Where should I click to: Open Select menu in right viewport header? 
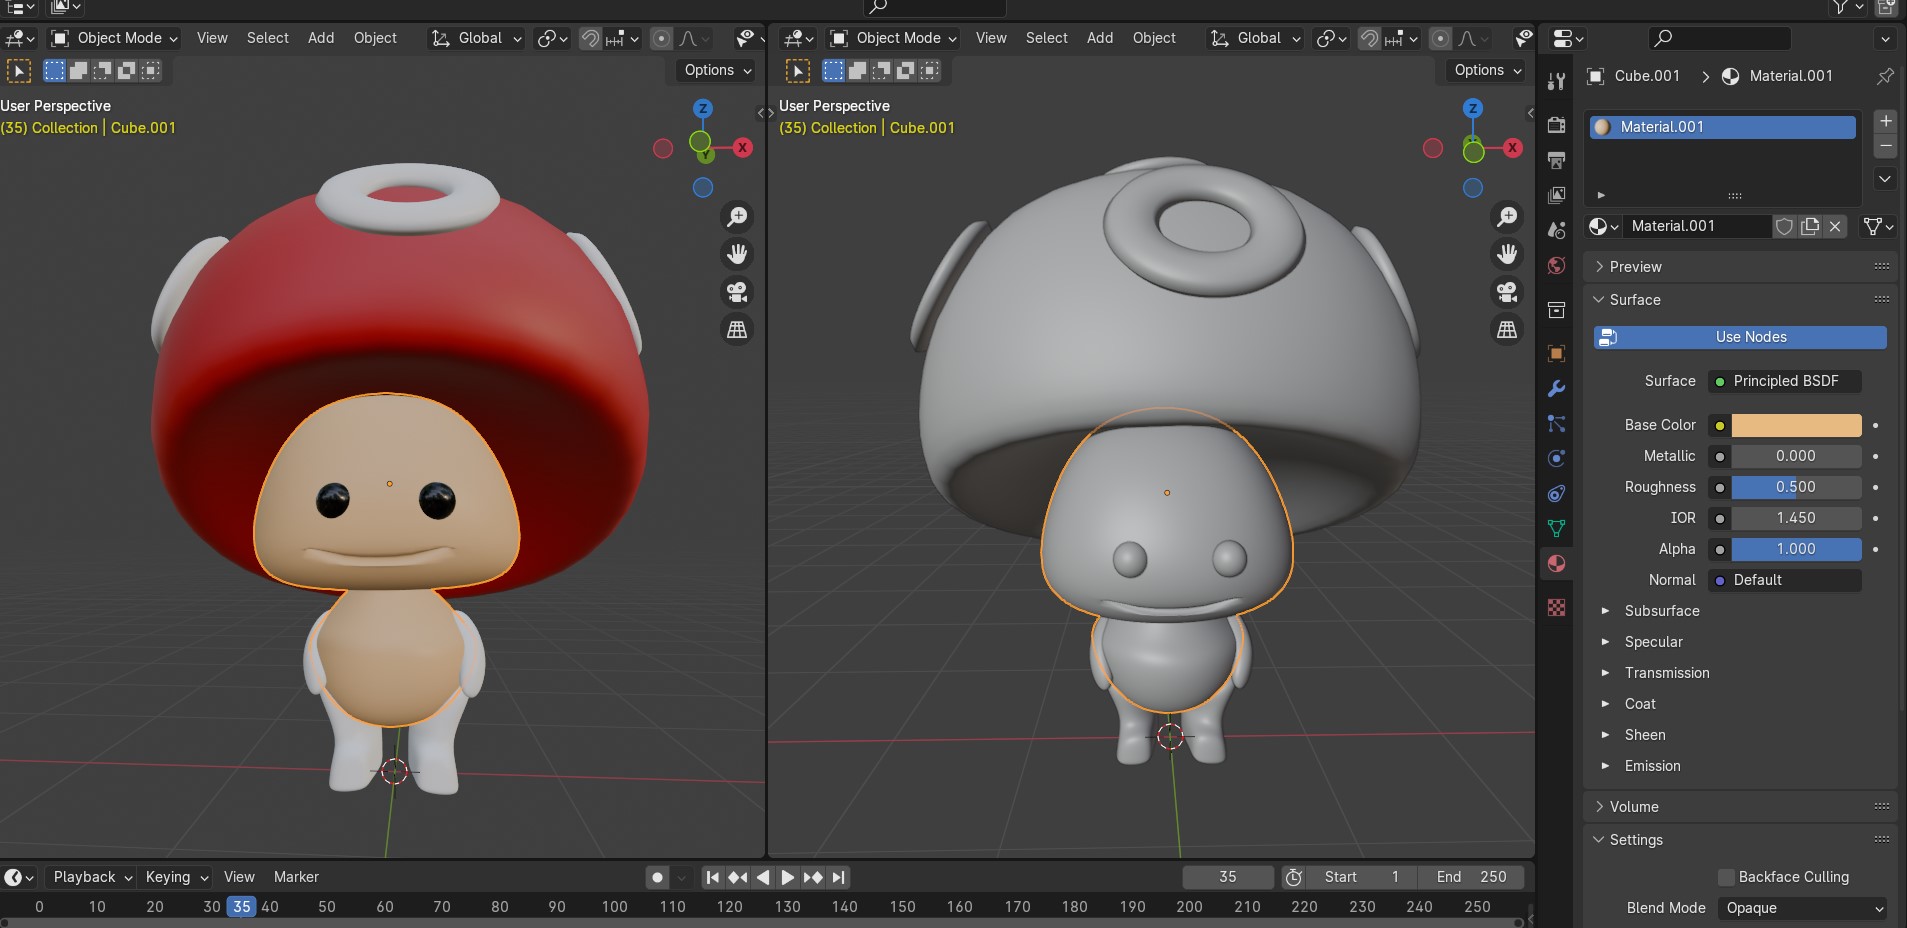pos(1047,38)
